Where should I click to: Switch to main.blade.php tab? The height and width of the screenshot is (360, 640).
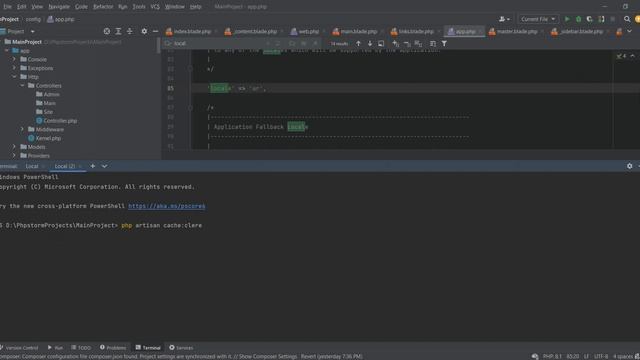click(x=355, y=31)
